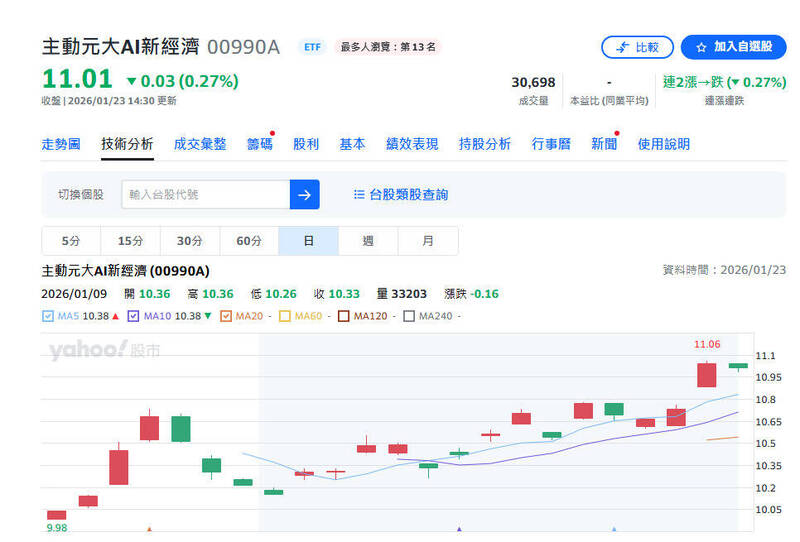Click the light-blue event marker on chart axis
The image size is (800, 542).
pyautogui.click(x=614, y=529)
